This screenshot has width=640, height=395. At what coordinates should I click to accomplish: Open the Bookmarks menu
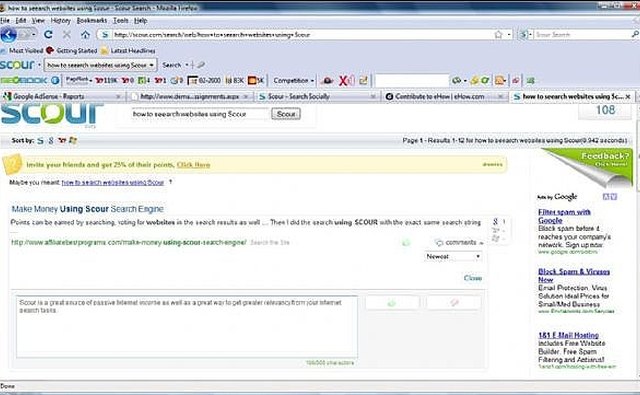coord(92,20)
